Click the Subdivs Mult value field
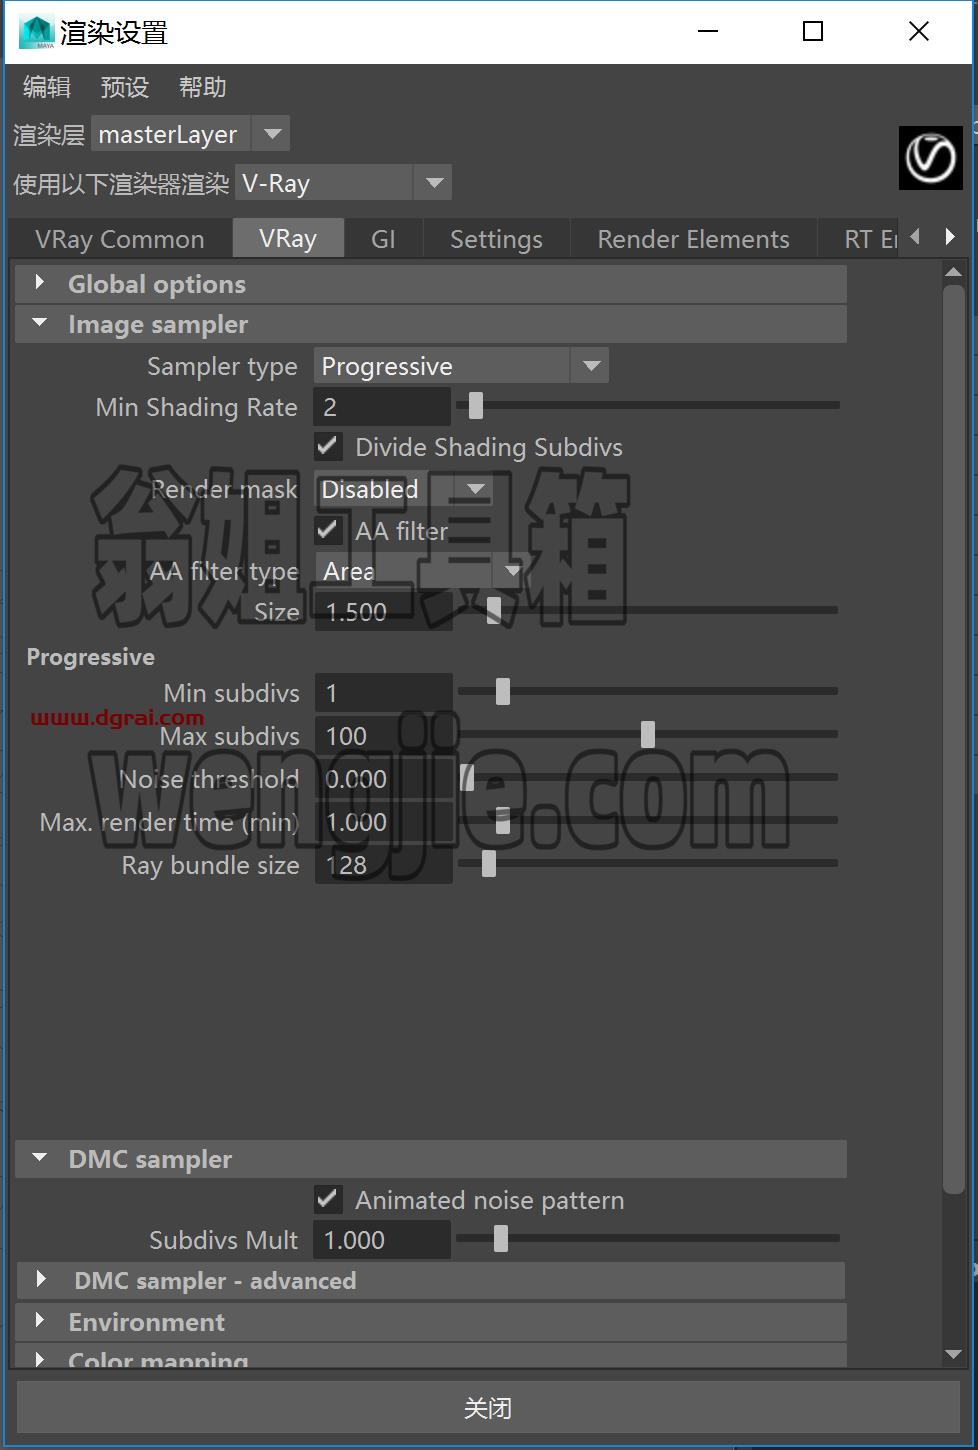Screen dimensions: 978x1450 (x=382, y=1240)
